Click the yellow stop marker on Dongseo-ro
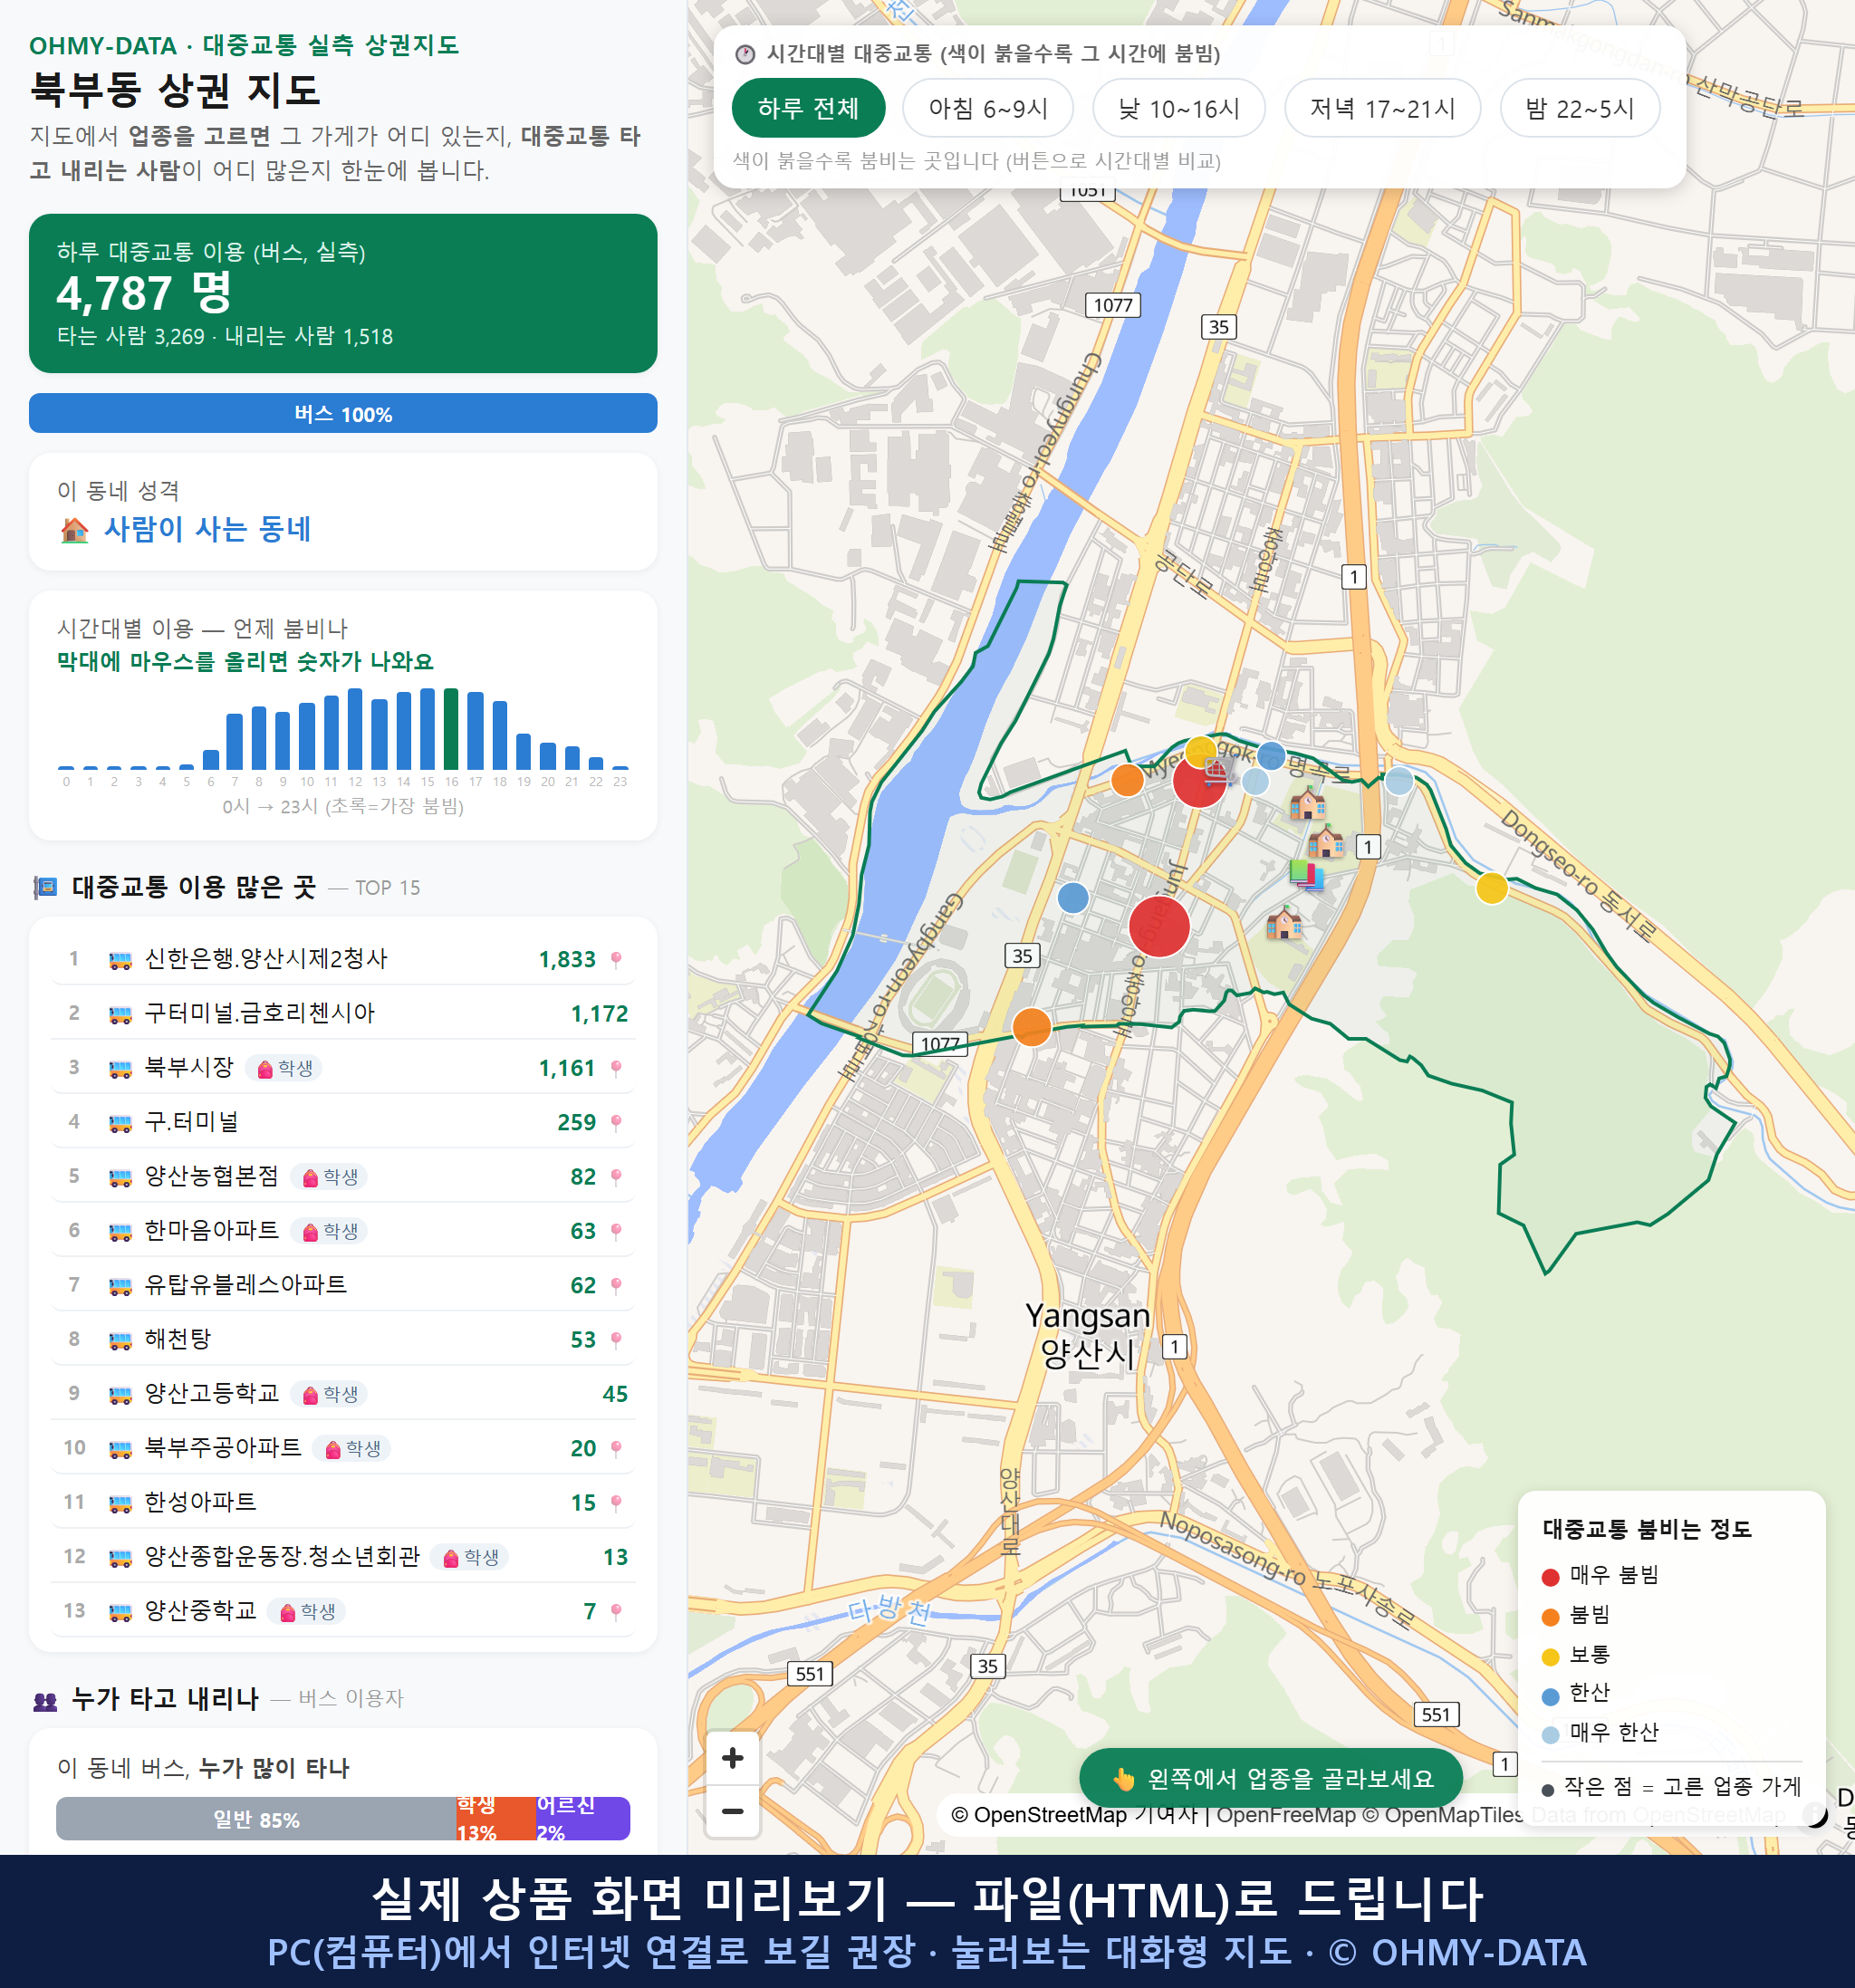1855x1988 pixels. point(1491,887)
